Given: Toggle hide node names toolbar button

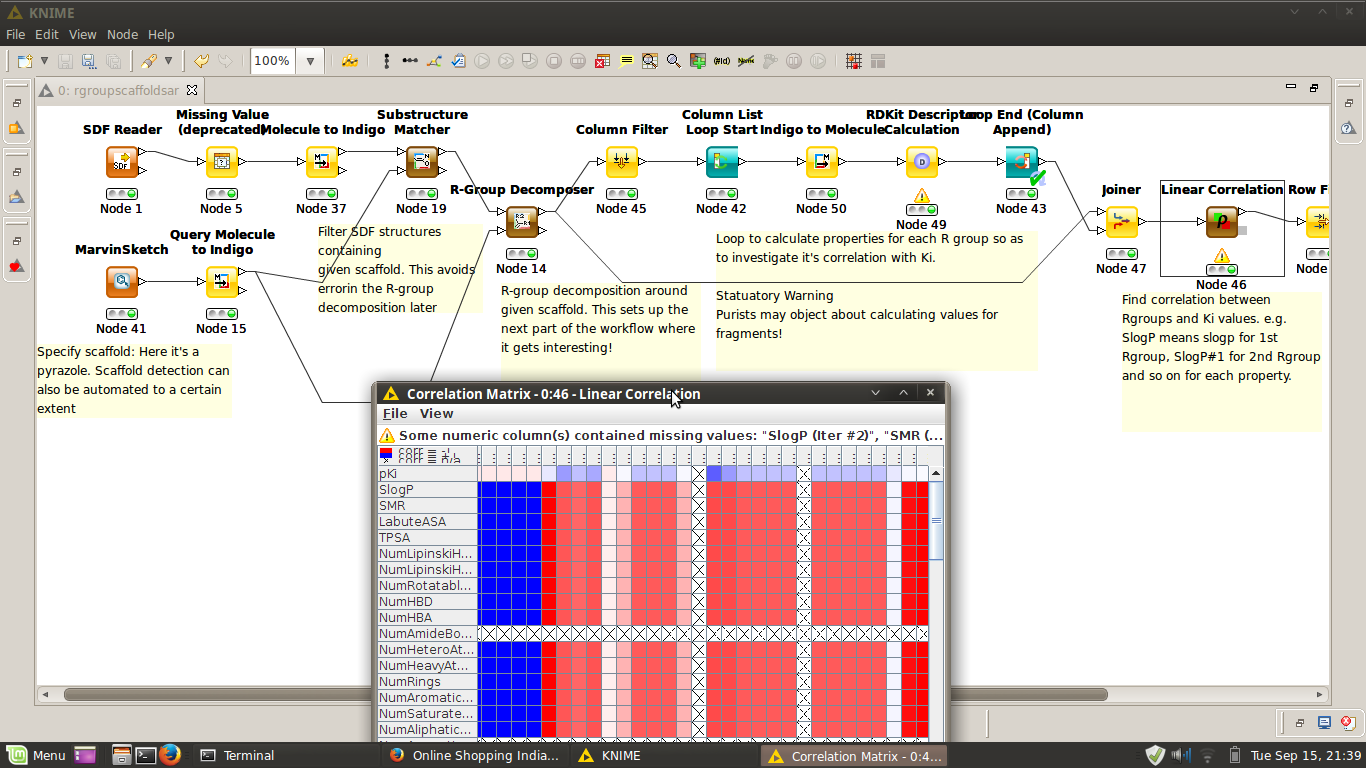Looking at the screenshot, I should (746, 61).
